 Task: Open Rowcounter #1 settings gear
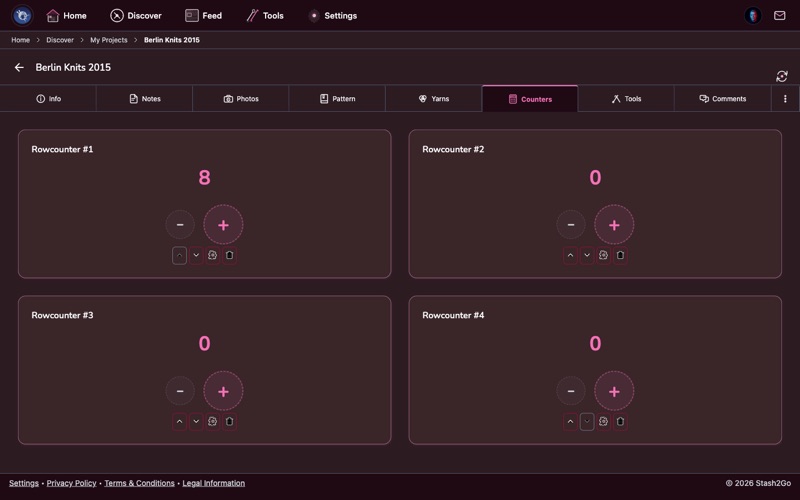coord(213,255)
